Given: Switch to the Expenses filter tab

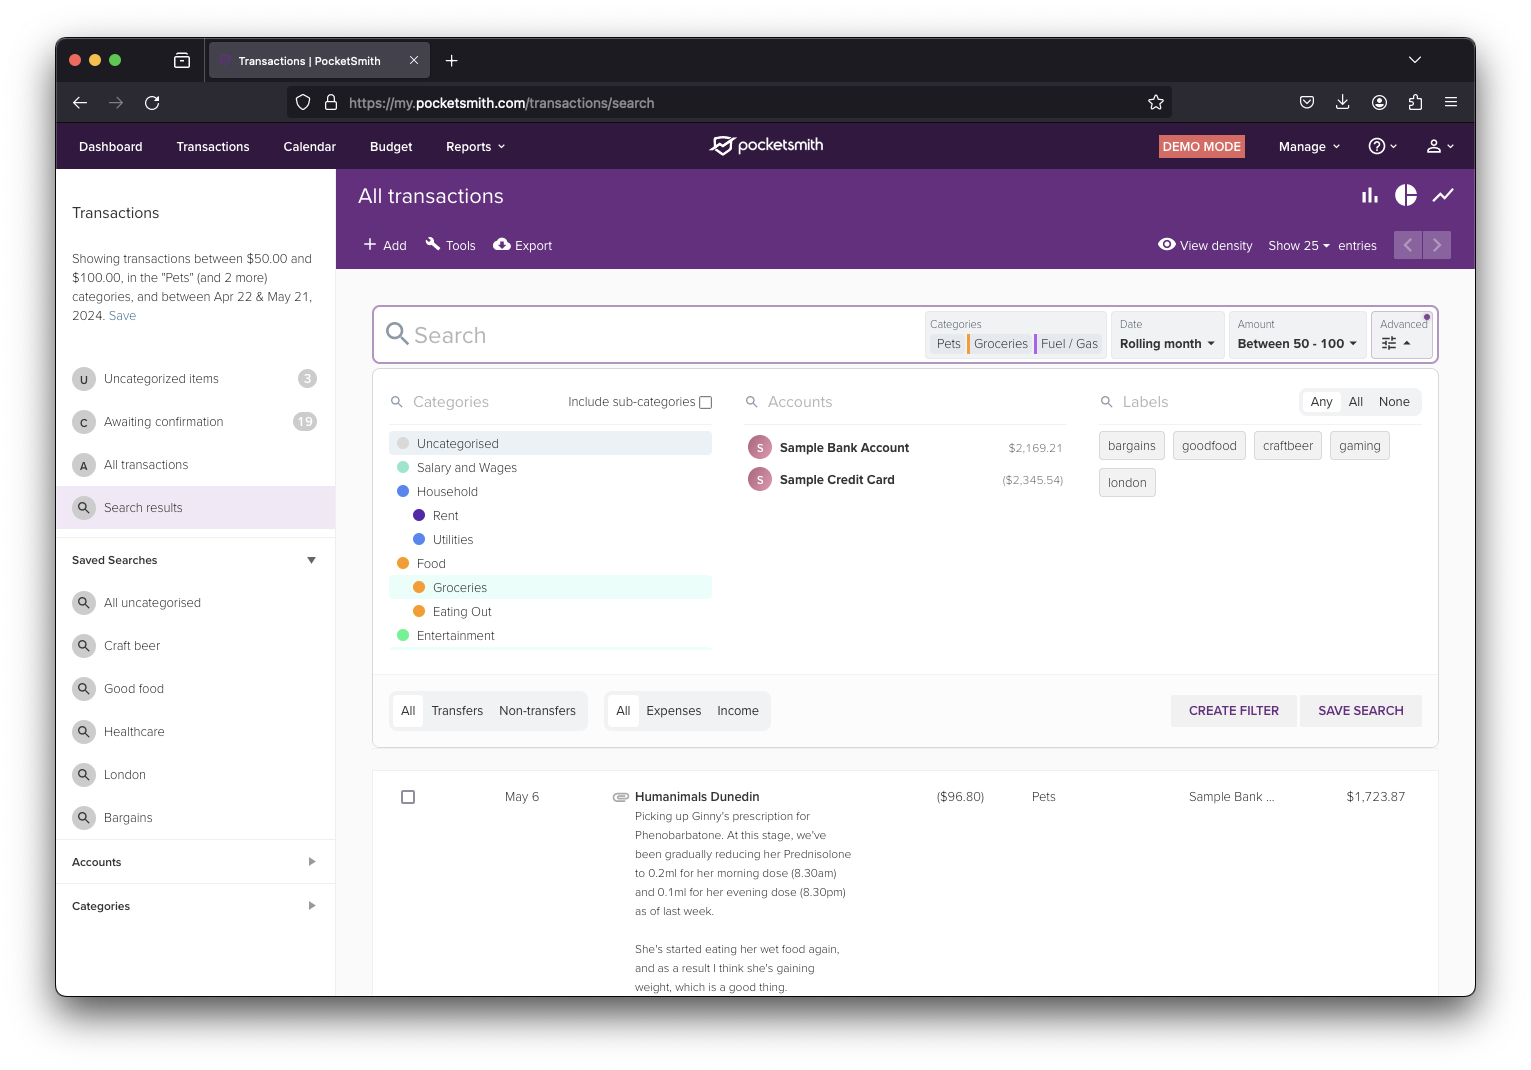Looking at the screenshot, I should click(x=673, y=711).
